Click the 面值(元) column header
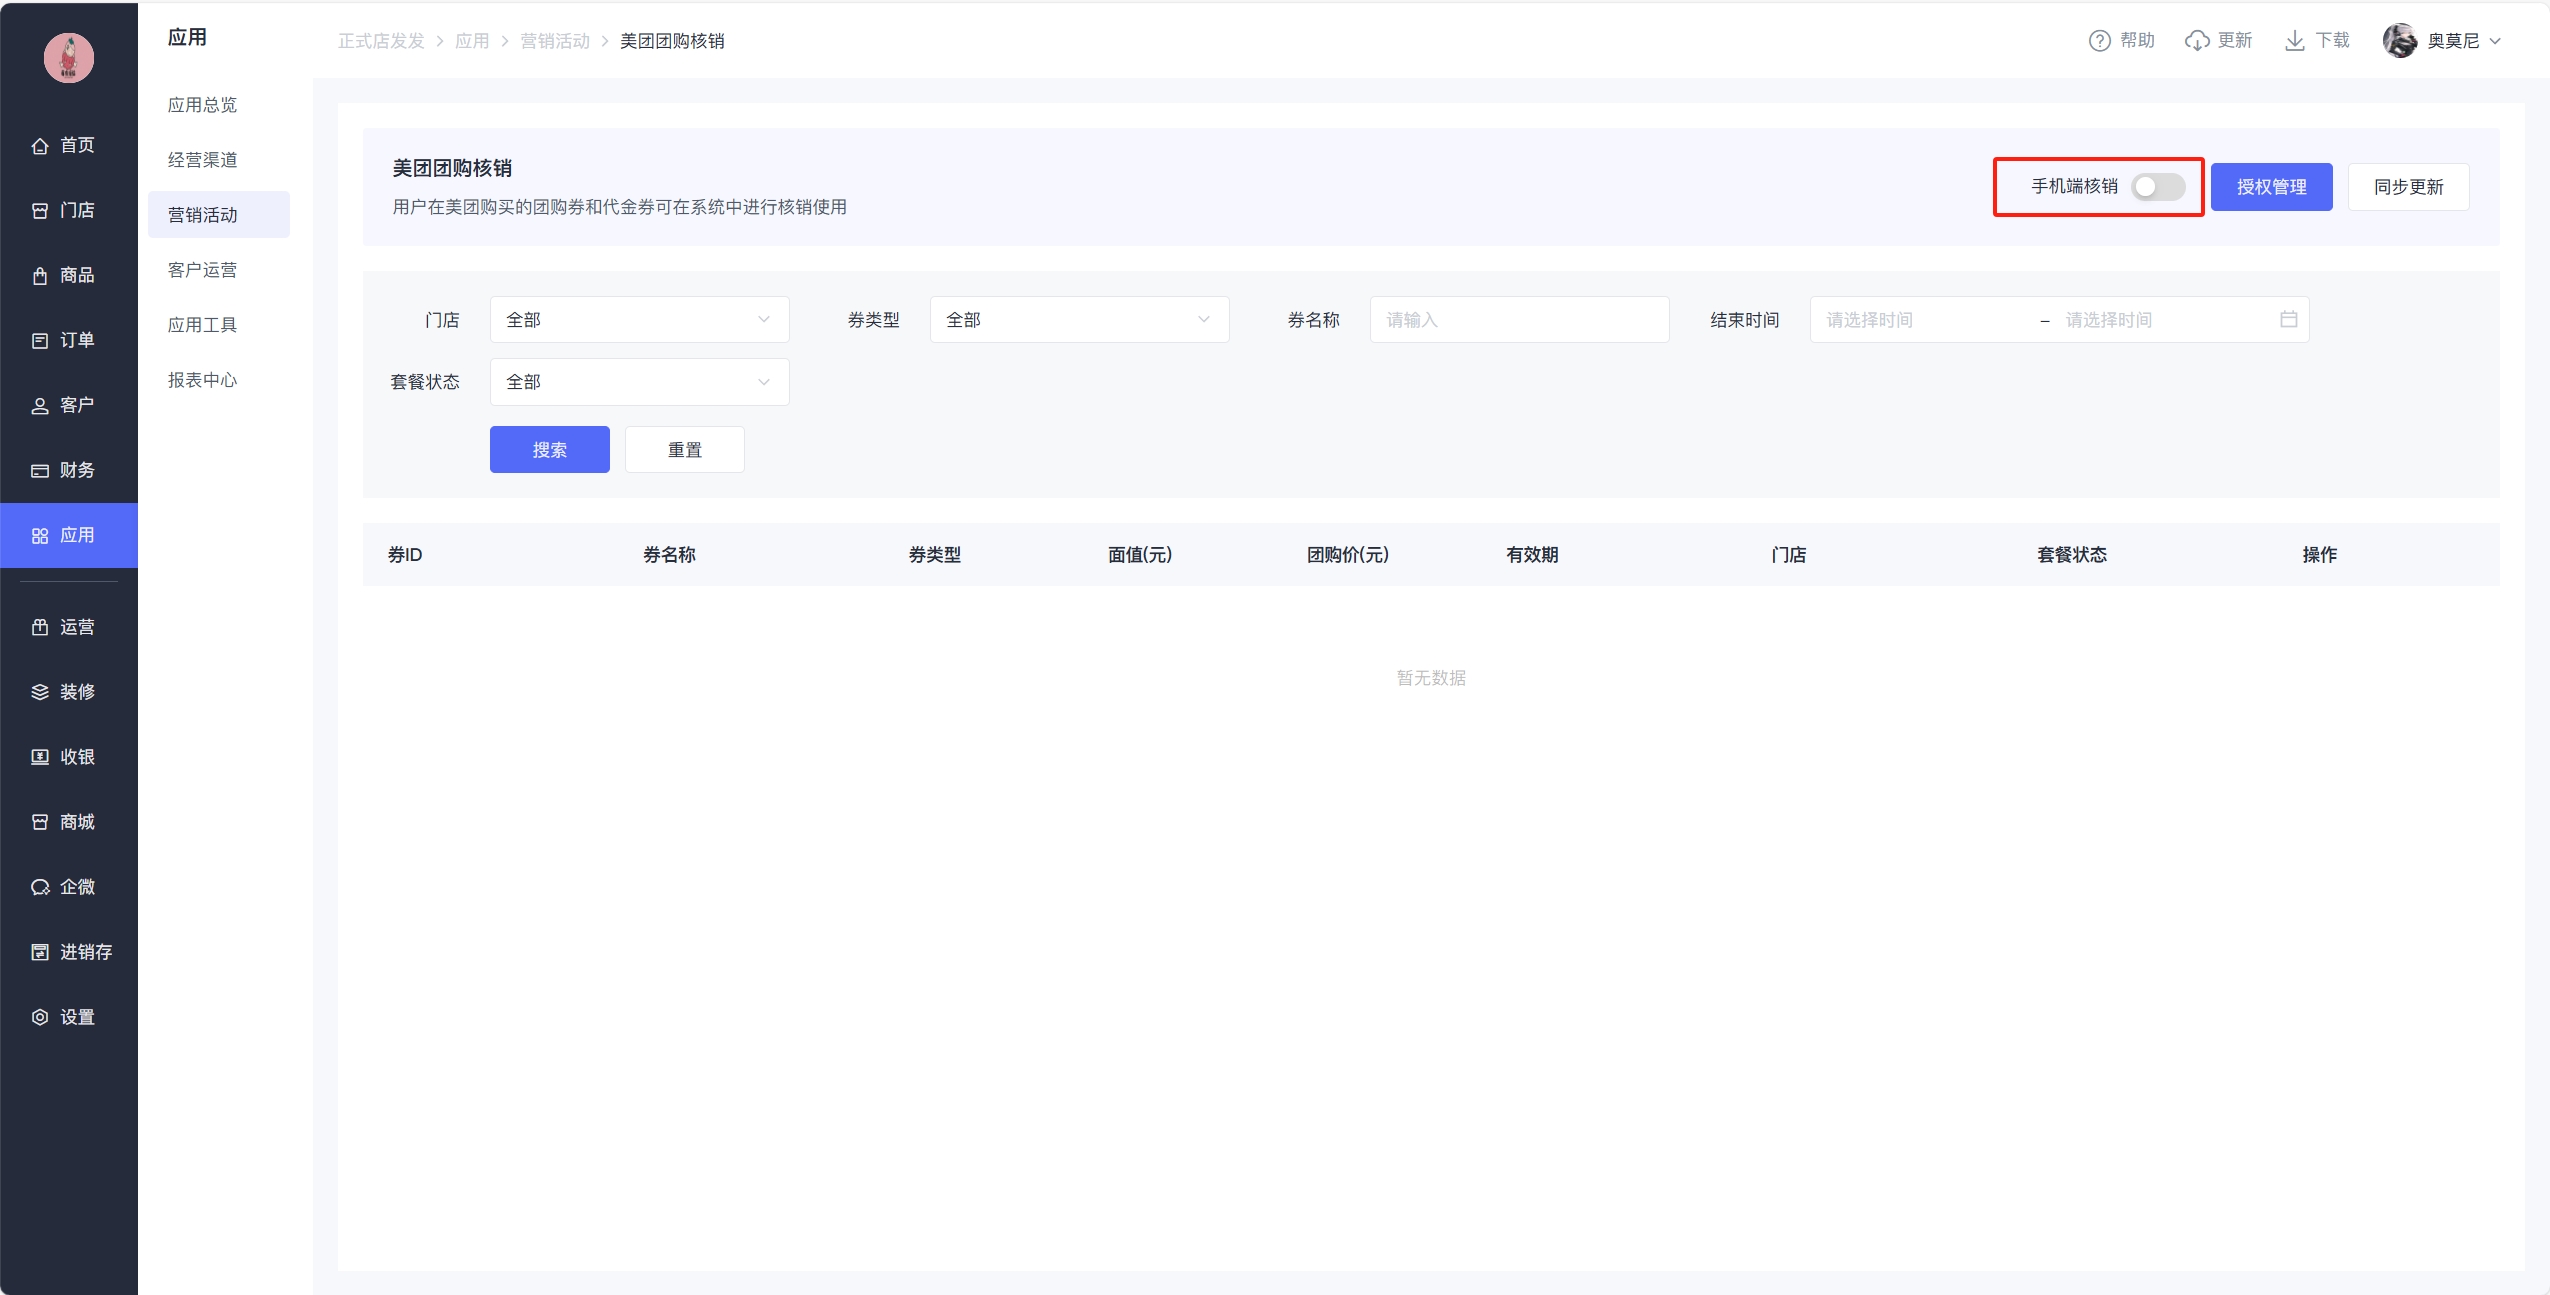 tap(1140, 555)
